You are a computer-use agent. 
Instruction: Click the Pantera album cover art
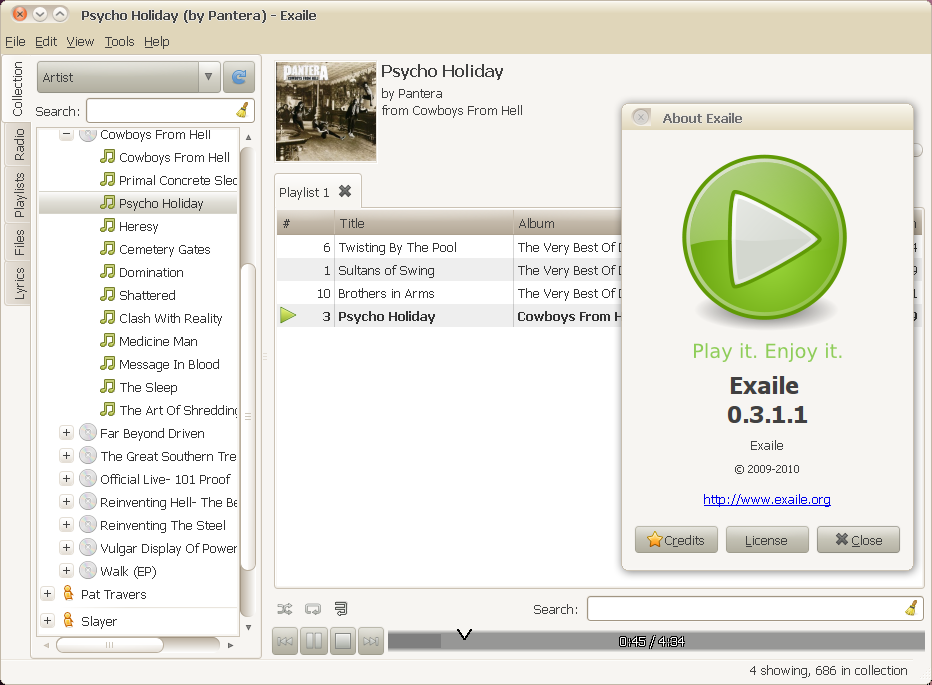[326, 112]
